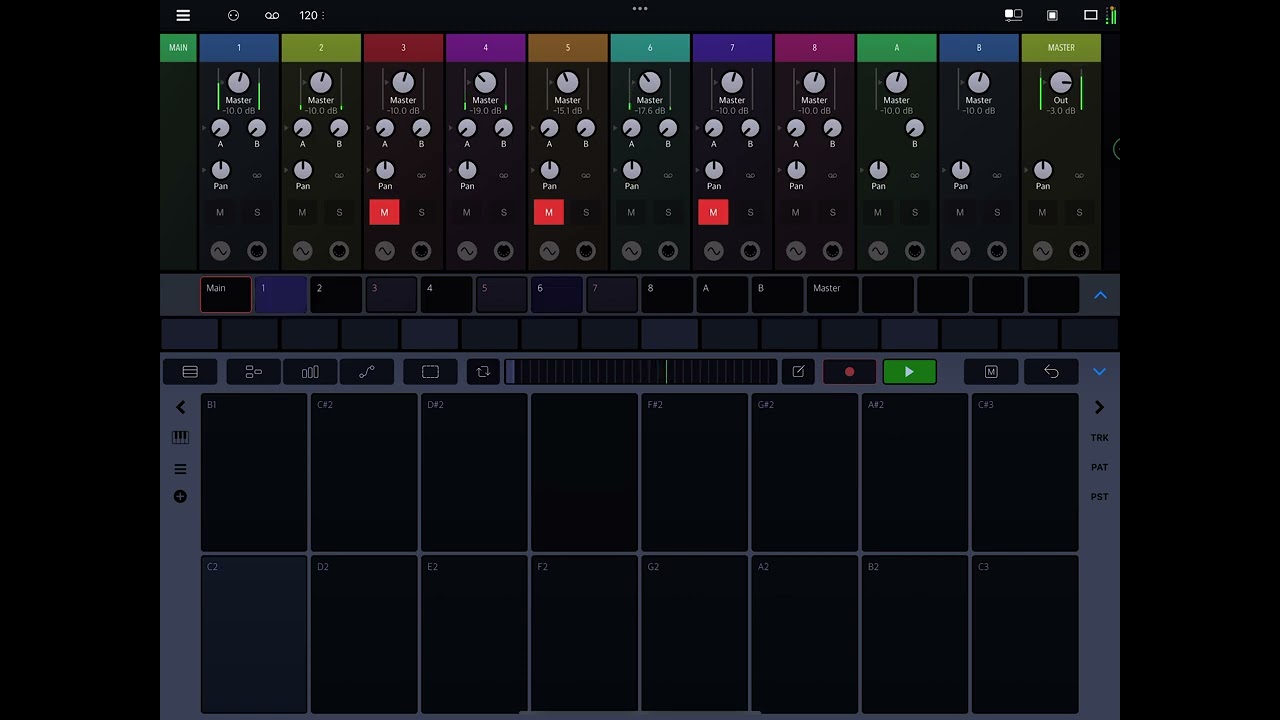Solo channel 4
Viewport: 1280px width, 720px height.
pyautogui.click(x=503, y=212)
